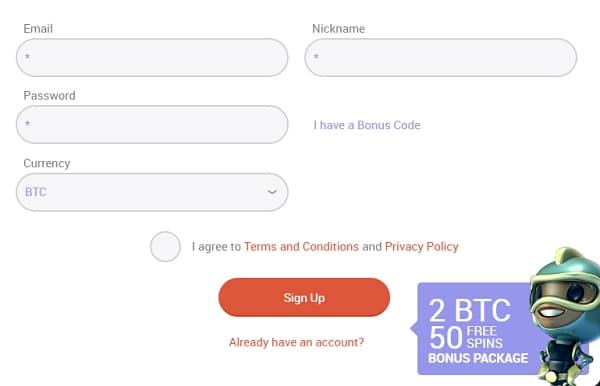Click the "I agree to" label text
The image size is (600, 386).
pyautogui.click(x=216, y=247)
